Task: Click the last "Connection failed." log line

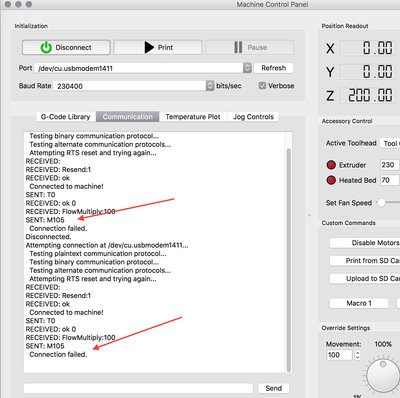Action: [x=58, y=355]
